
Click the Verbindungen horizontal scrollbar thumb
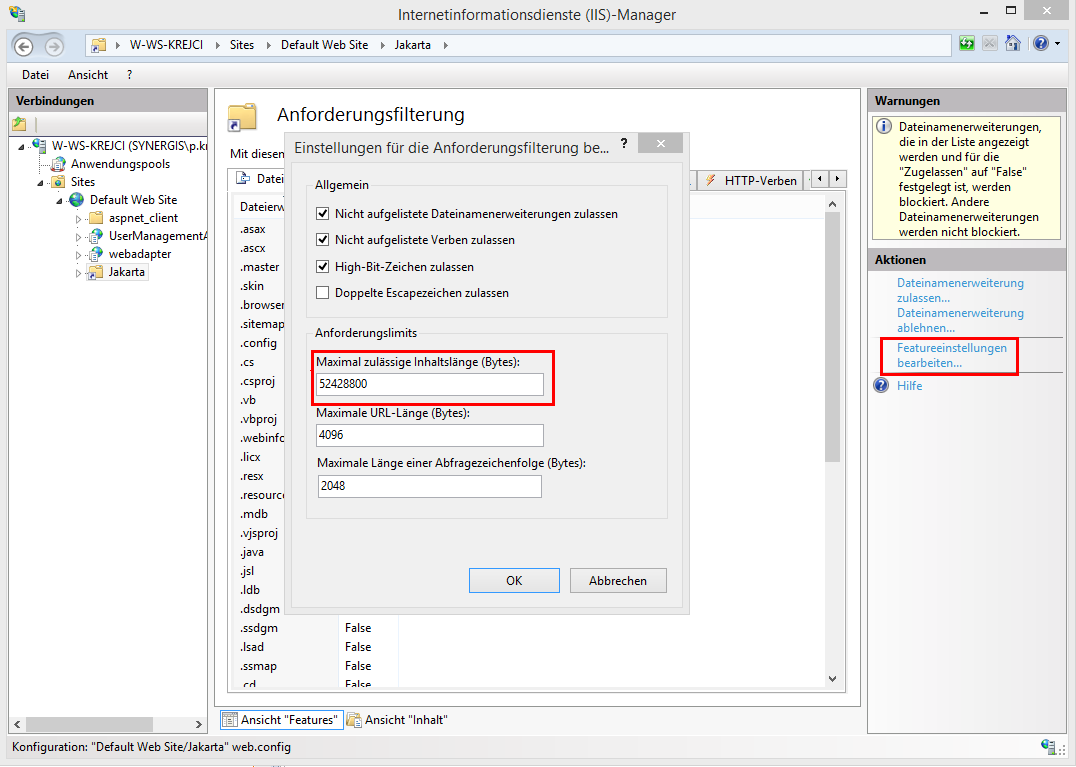tap(89, 724)
